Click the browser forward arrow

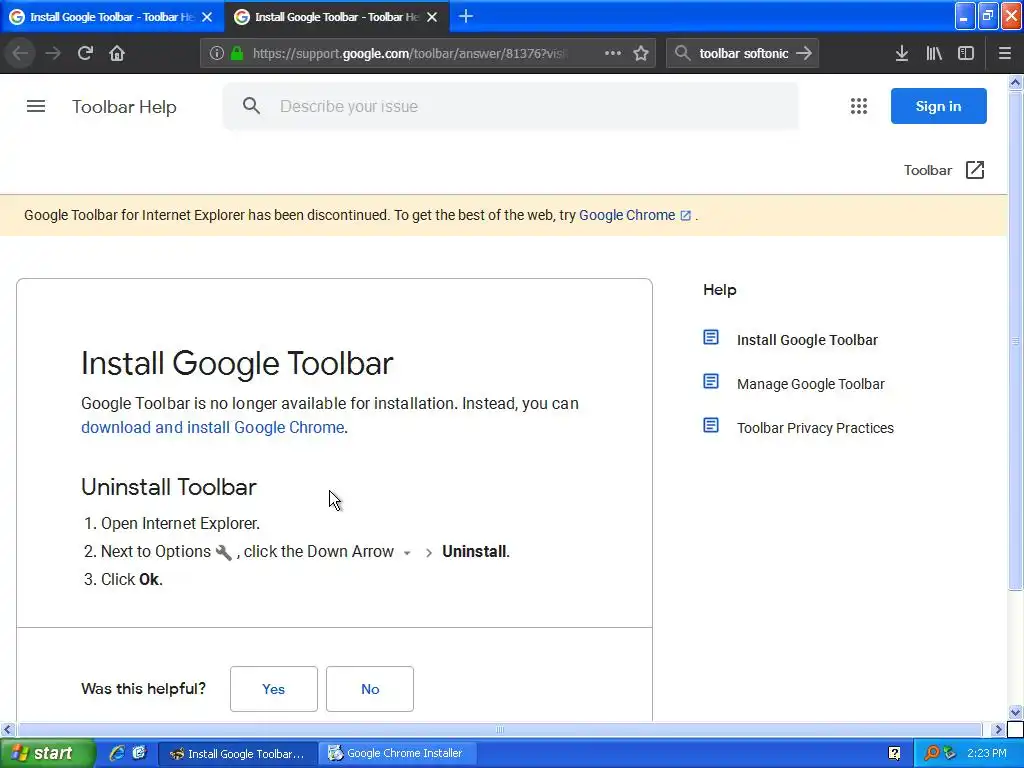[x=53, y=53]
